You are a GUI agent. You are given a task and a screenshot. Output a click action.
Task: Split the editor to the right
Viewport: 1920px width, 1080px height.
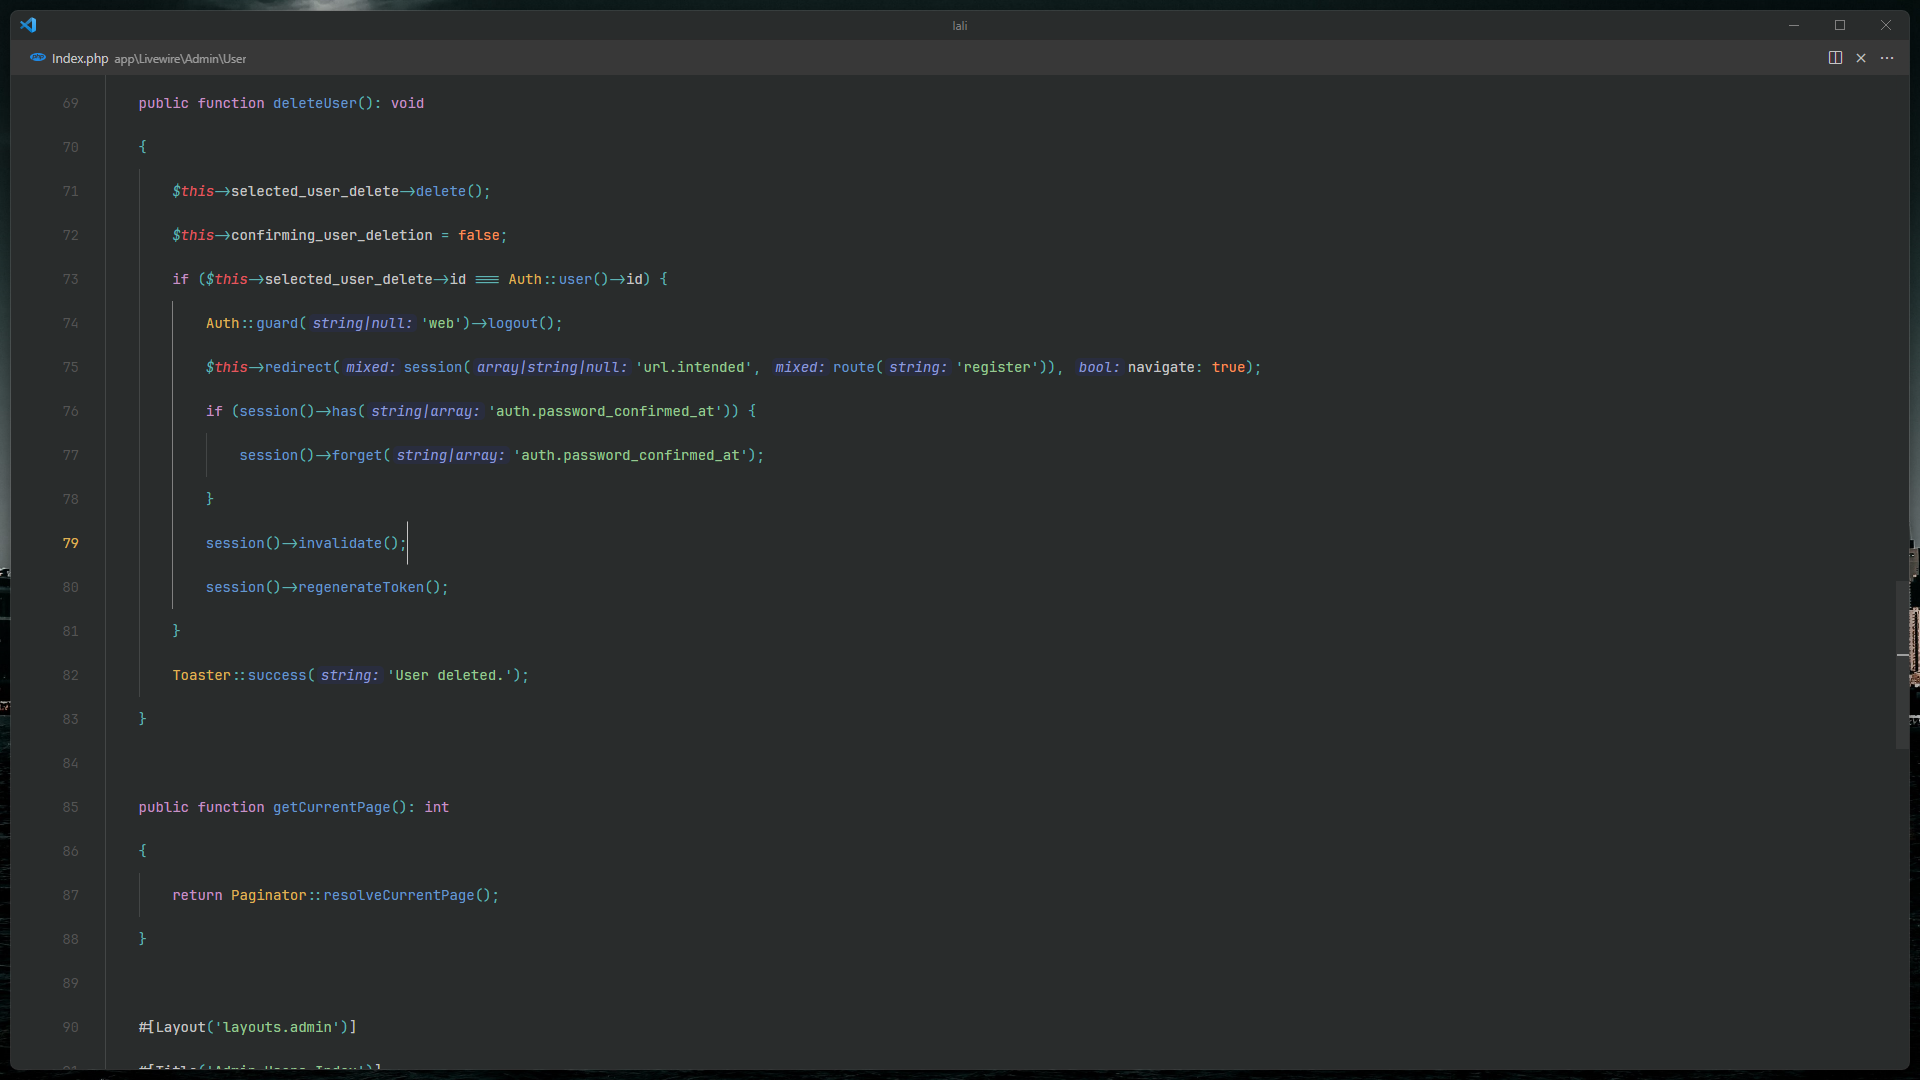pyautogui.click(x=1835, y=58)
